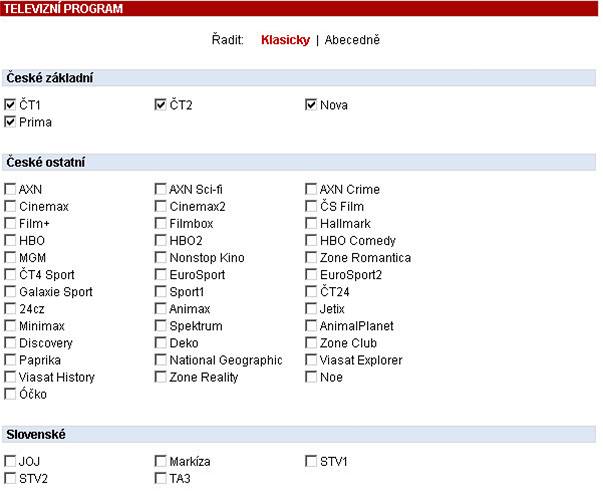Select the ČT24 channel checkbox
Screen dimensions: 603x495
(311, 292)
